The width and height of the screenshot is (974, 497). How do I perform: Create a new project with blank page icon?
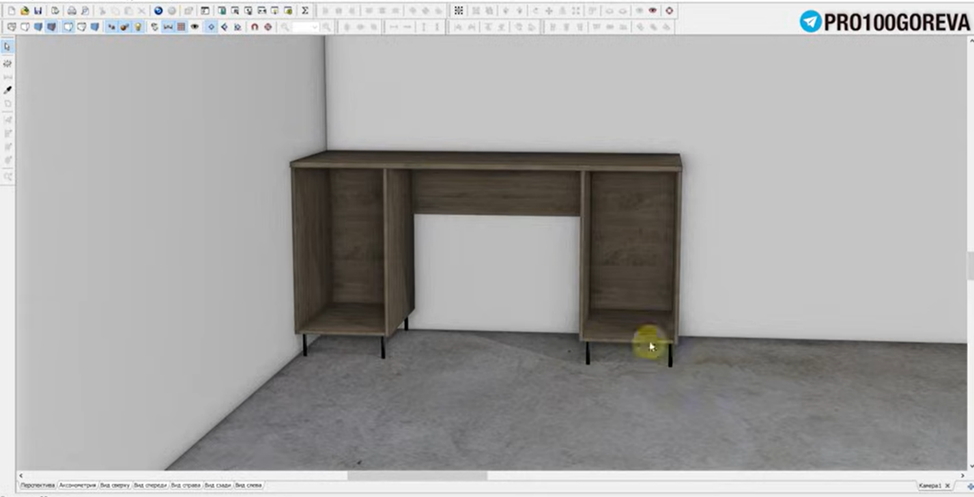point(11,11)
